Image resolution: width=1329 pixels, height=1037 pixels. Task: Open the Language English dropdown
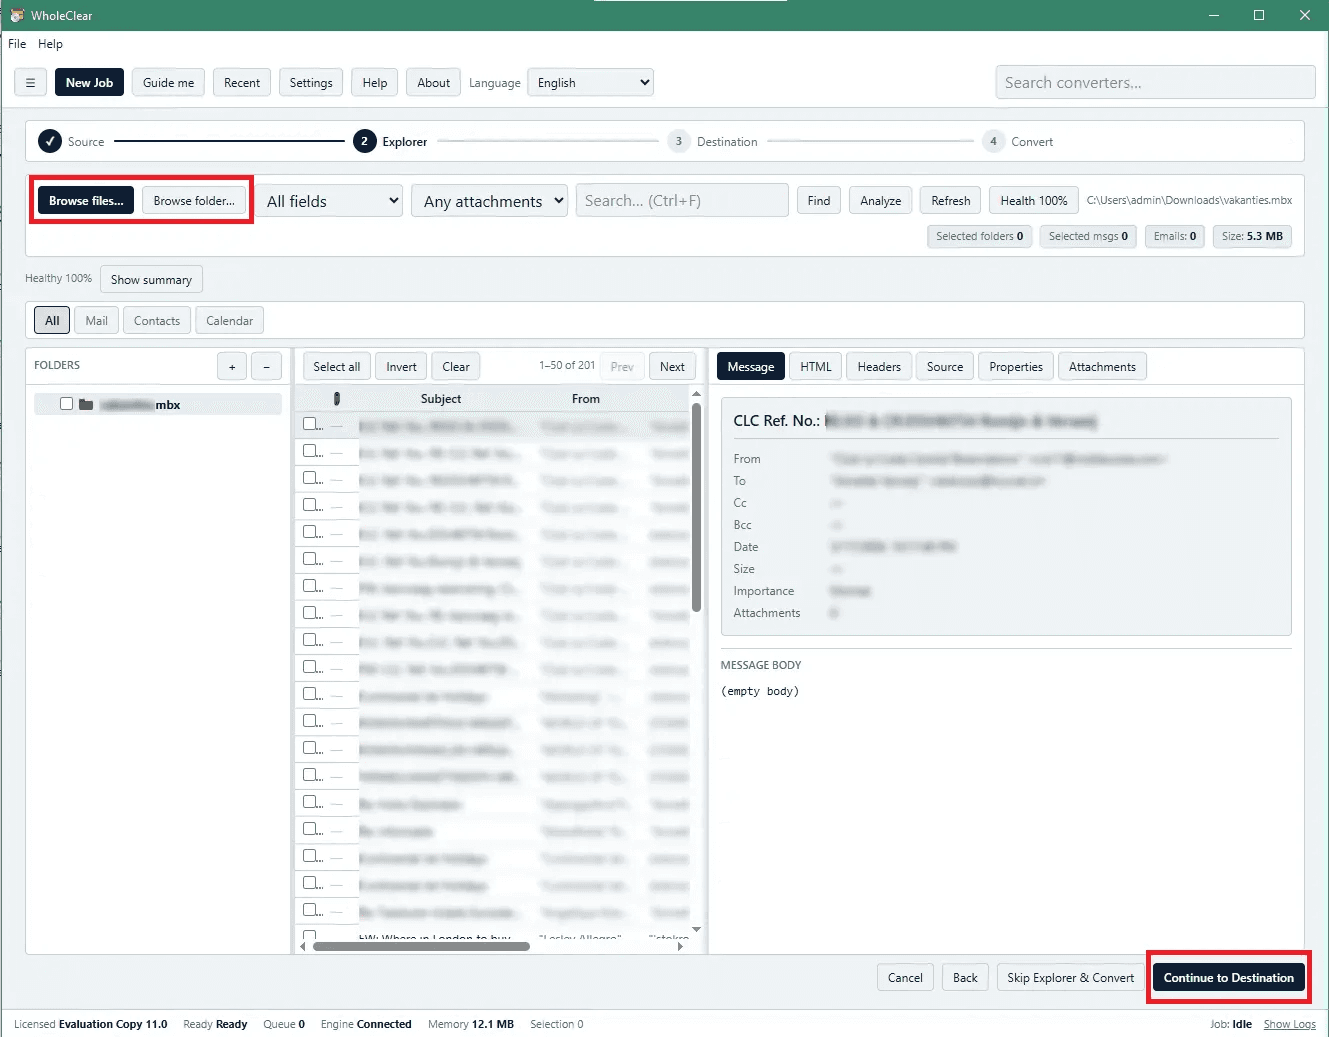(590, 83)
